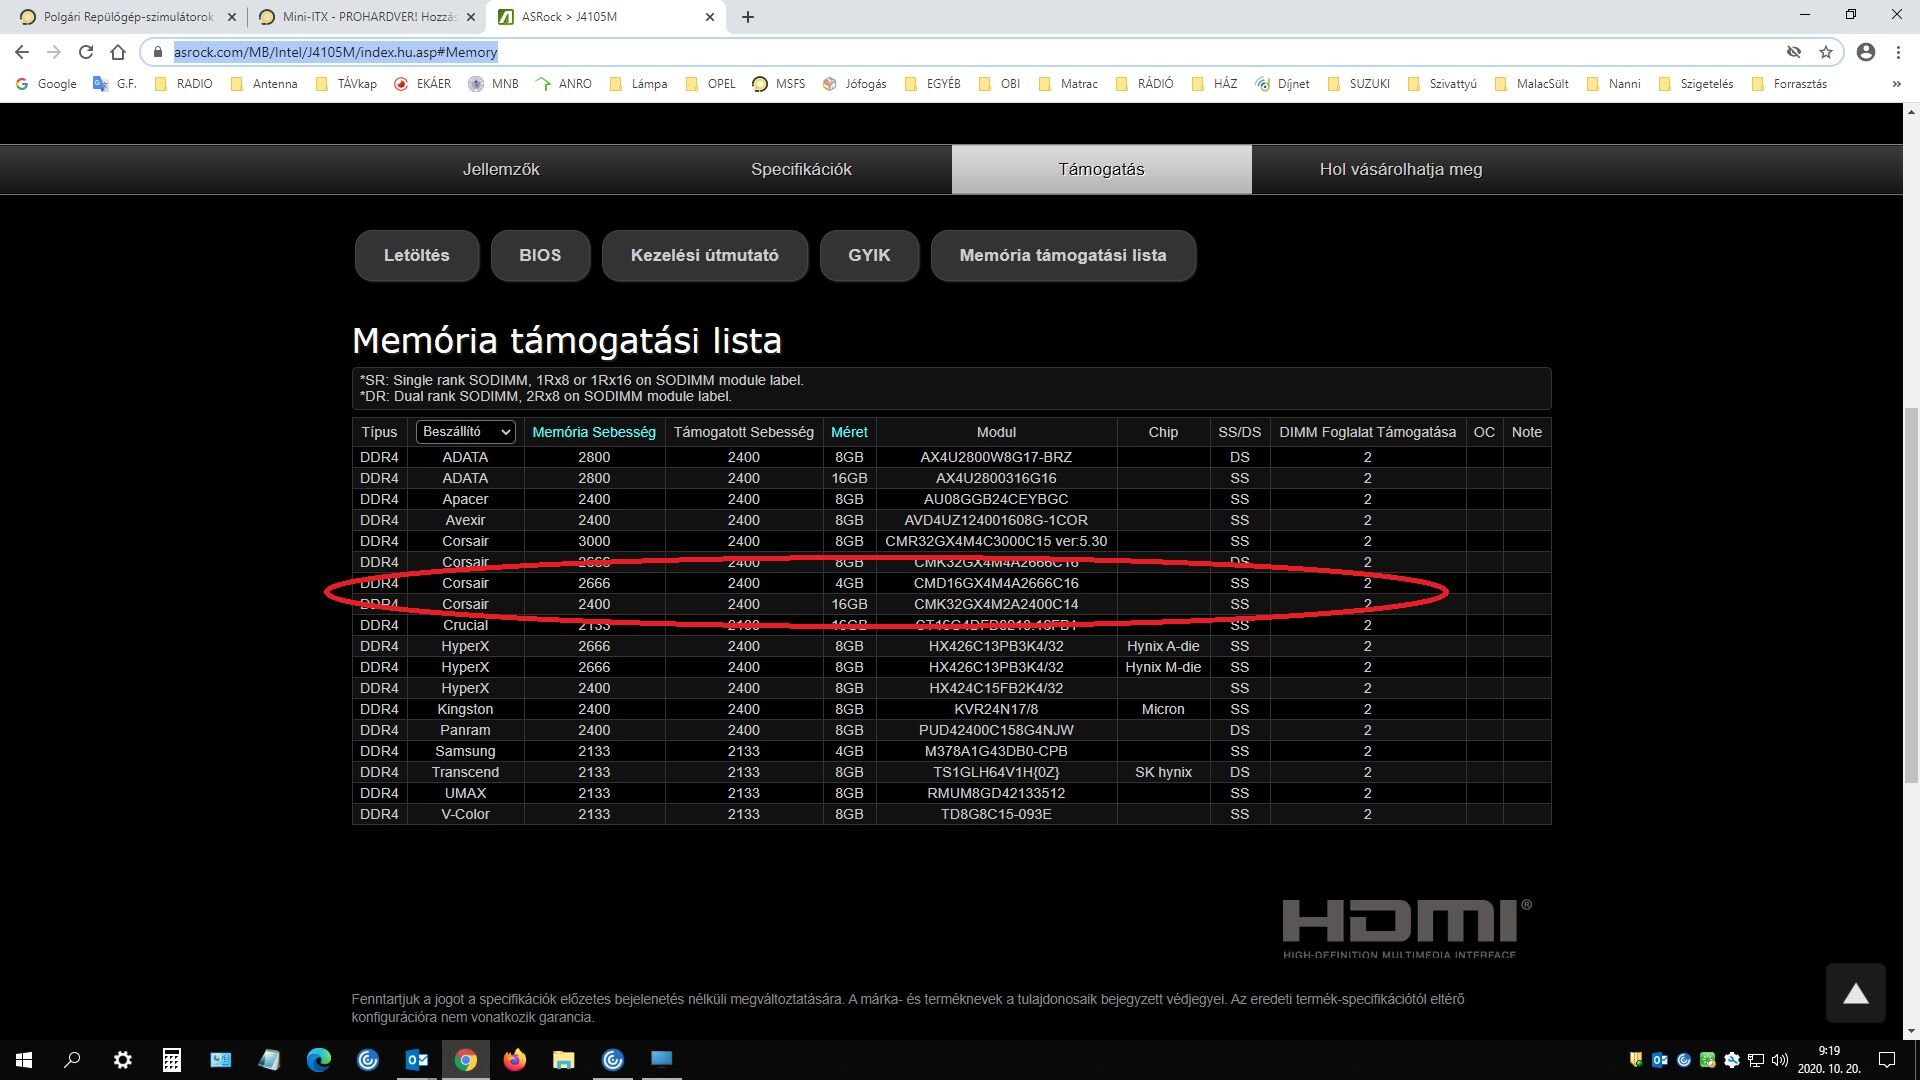This screenshot has height=1080, width=1920.
Task: Open the MNB bookmark
Action: pos(494,84)
